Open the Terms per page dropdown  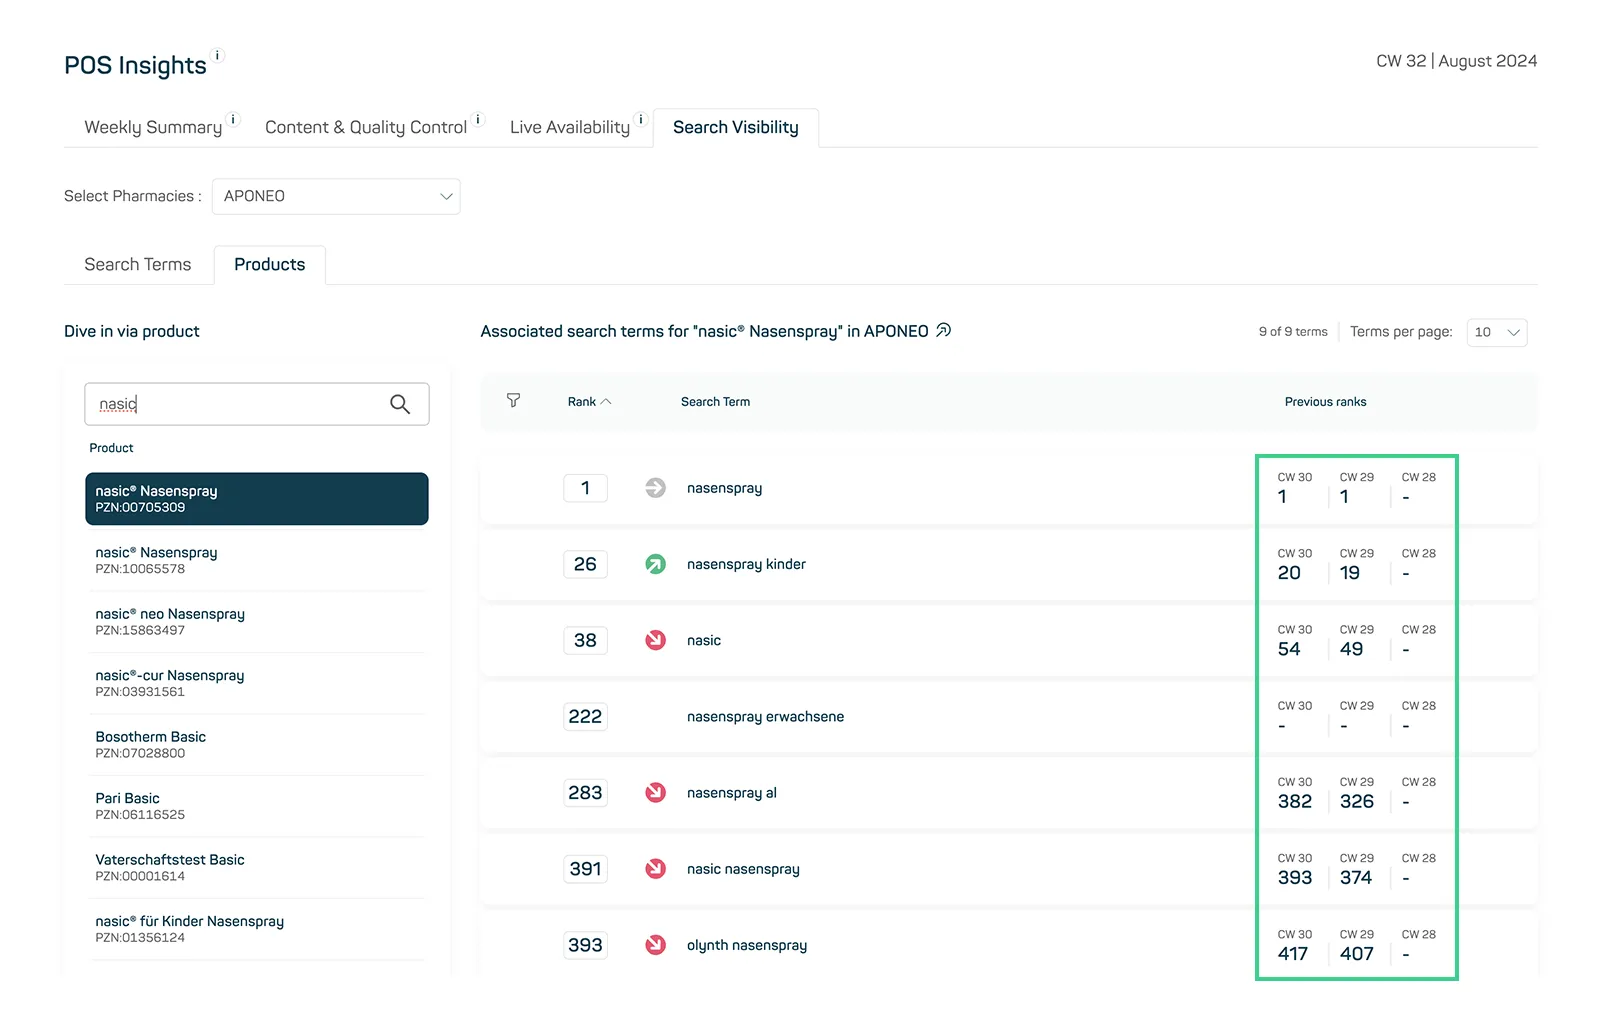click(x=1497, y=332)
